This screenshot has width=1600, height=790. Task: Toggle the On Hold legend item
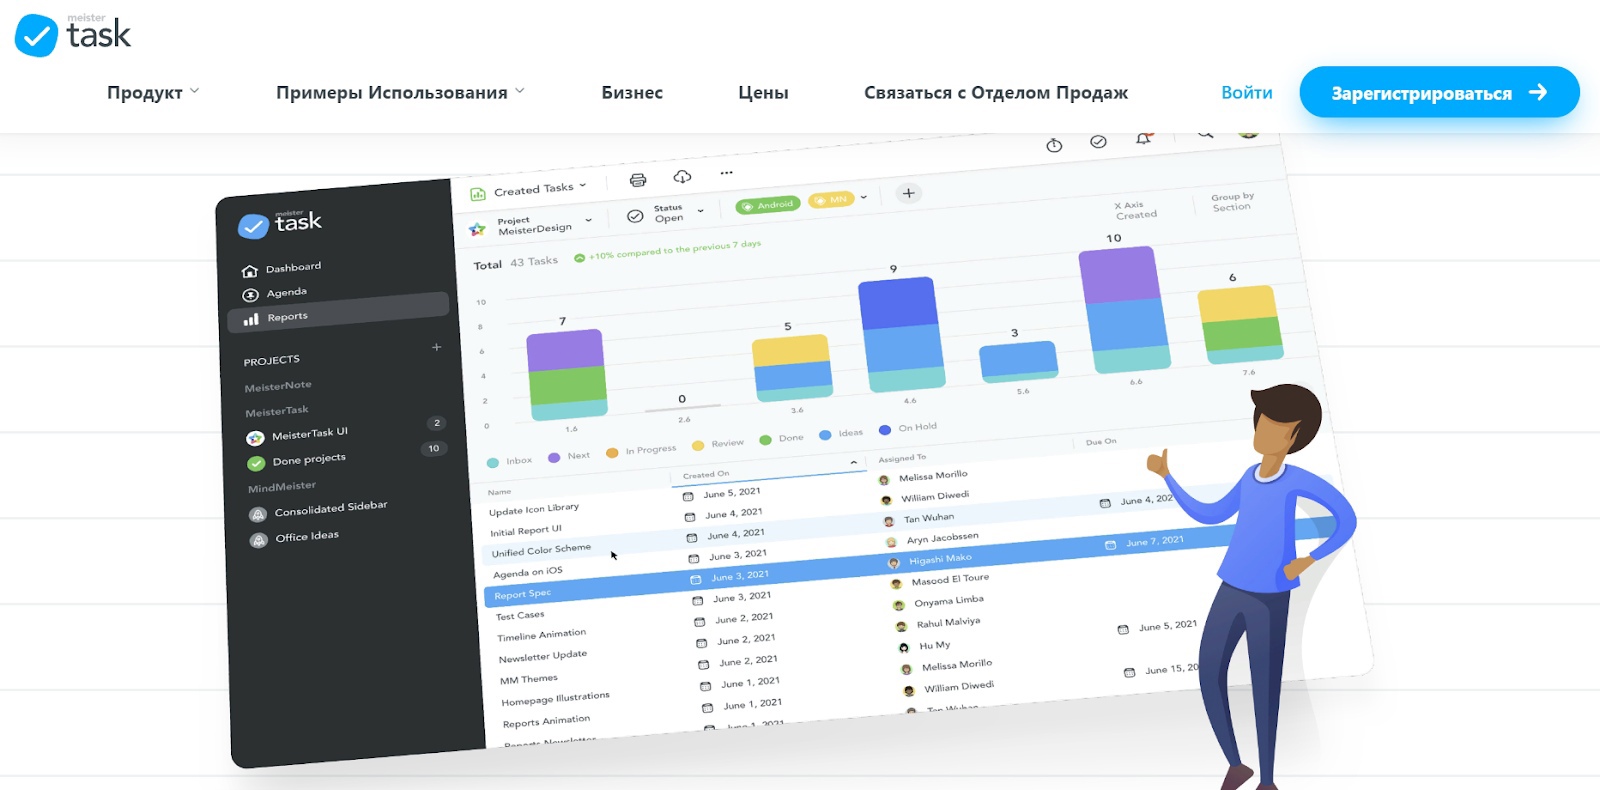[907, 428]
